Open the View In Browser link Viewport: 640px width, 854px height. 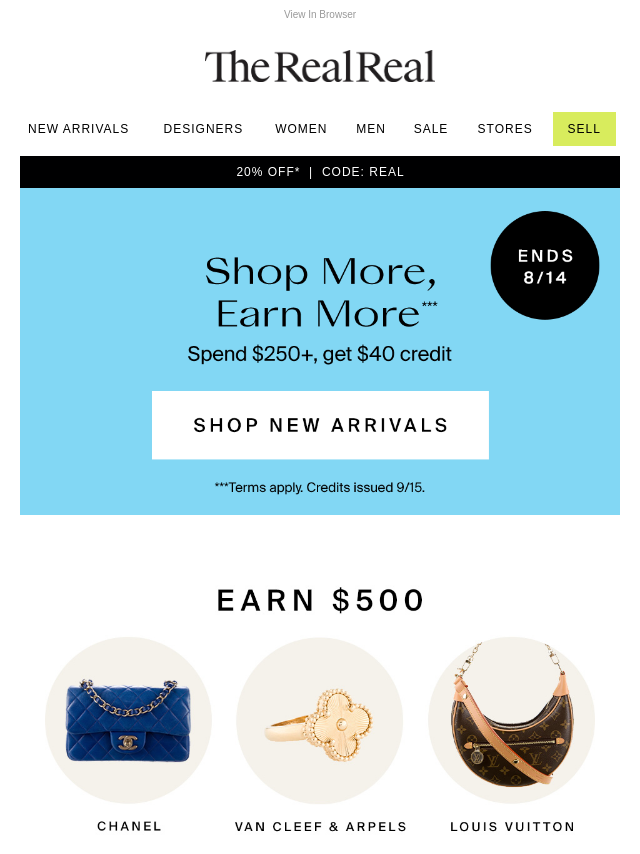(320, 14)
